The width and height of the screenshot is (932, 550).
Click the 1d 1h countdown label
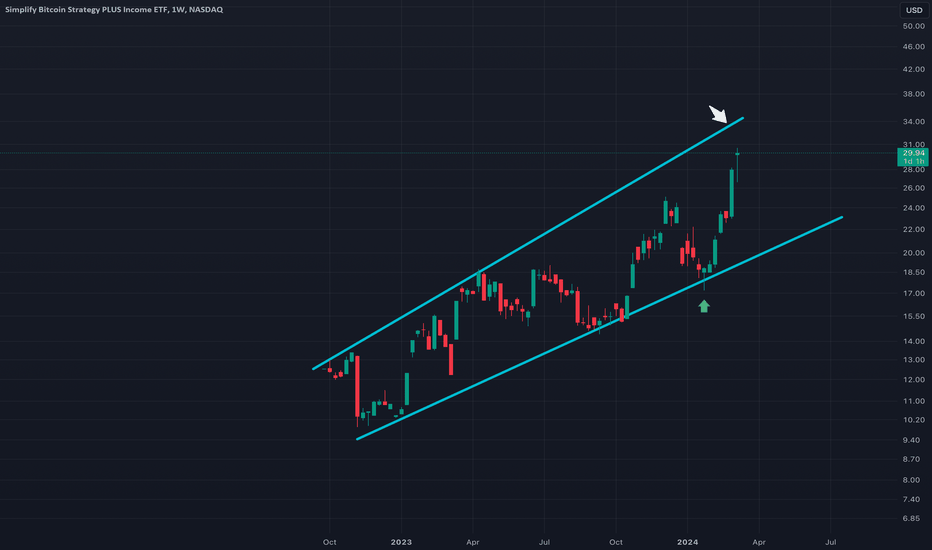pyautogui.click(x=913, y=161)
